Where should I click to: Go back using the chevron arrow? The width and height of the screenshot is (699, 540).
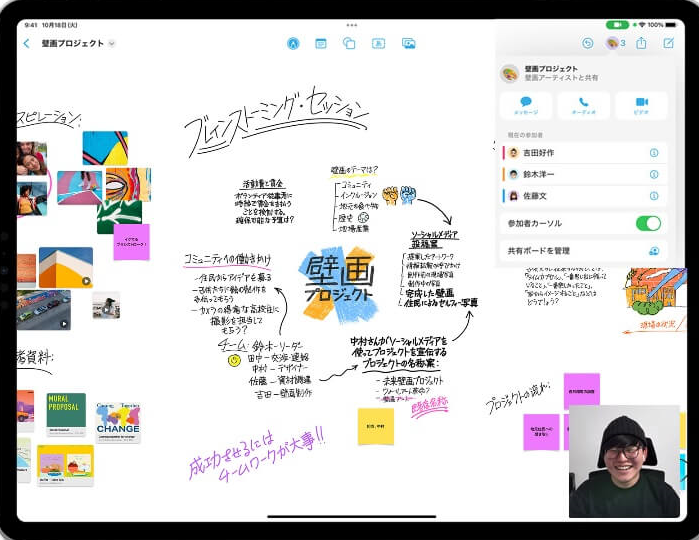tap(27, 43)
